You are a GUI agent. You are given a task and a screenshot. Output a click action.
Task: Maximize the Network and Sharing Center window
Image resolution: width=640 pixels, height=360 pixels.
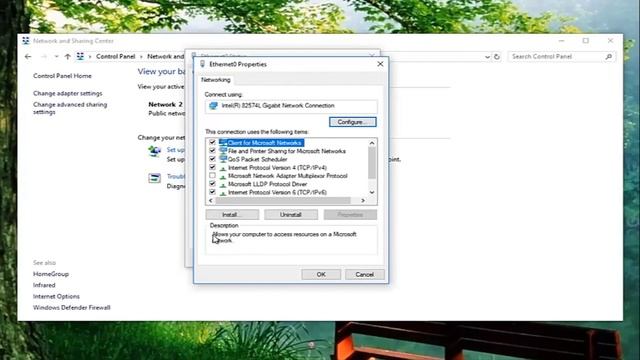pyautogui.click(x=586, y=41)
